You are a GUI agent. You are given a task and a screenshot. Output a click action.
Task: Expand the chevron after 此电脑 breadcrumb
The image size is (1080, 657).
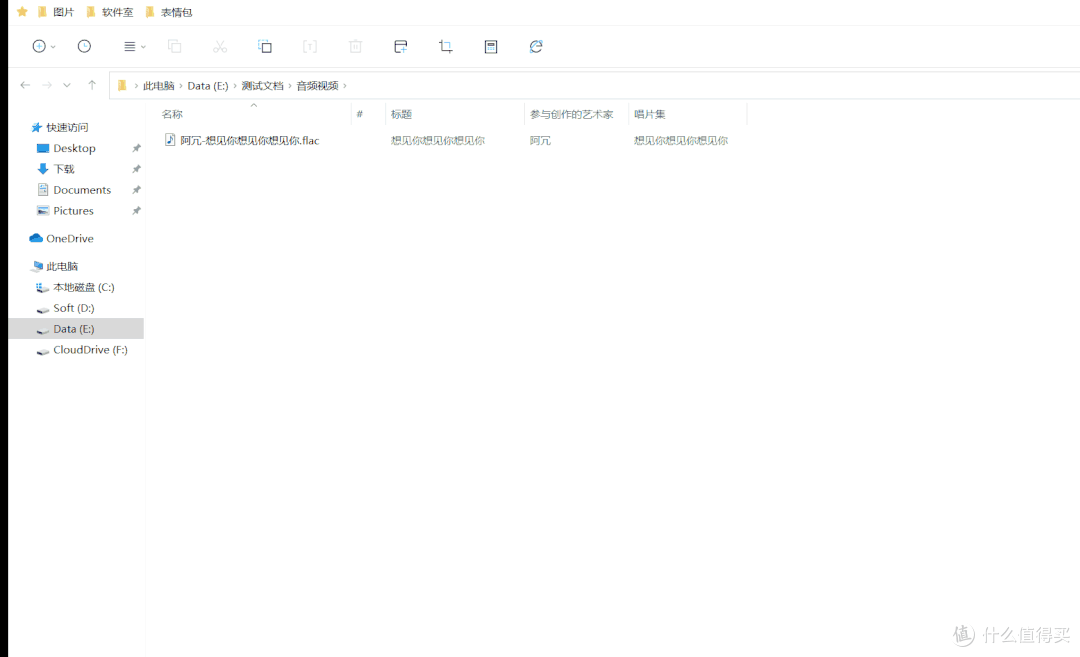[181, 85]
